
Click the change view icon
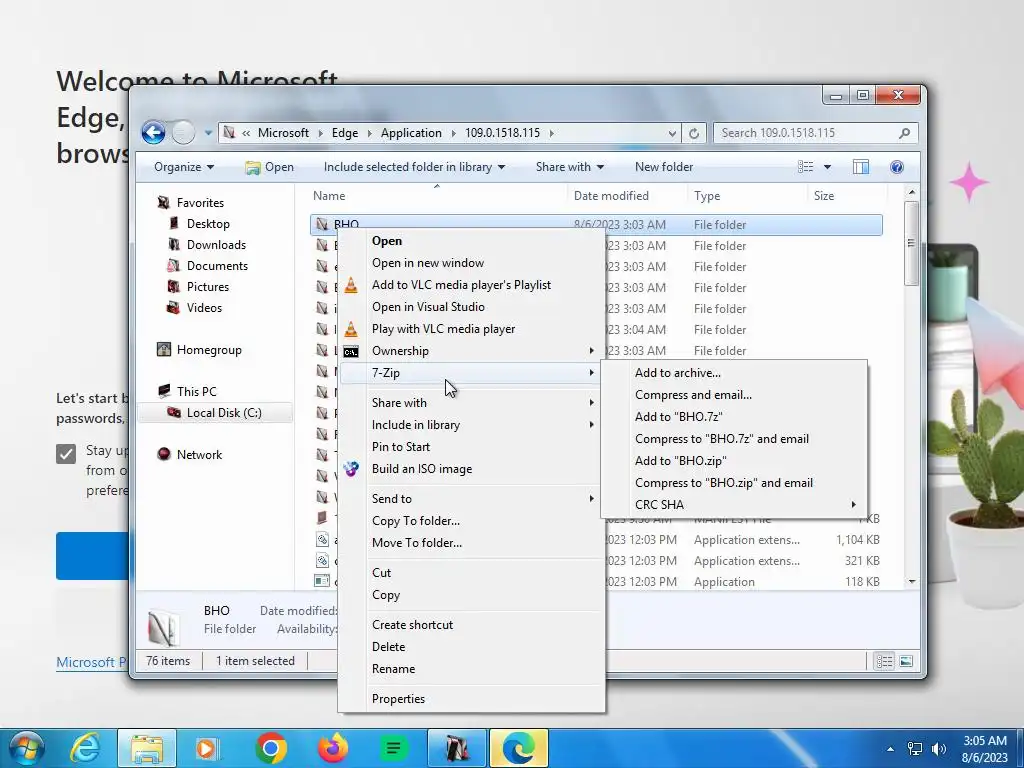(805, 167)
